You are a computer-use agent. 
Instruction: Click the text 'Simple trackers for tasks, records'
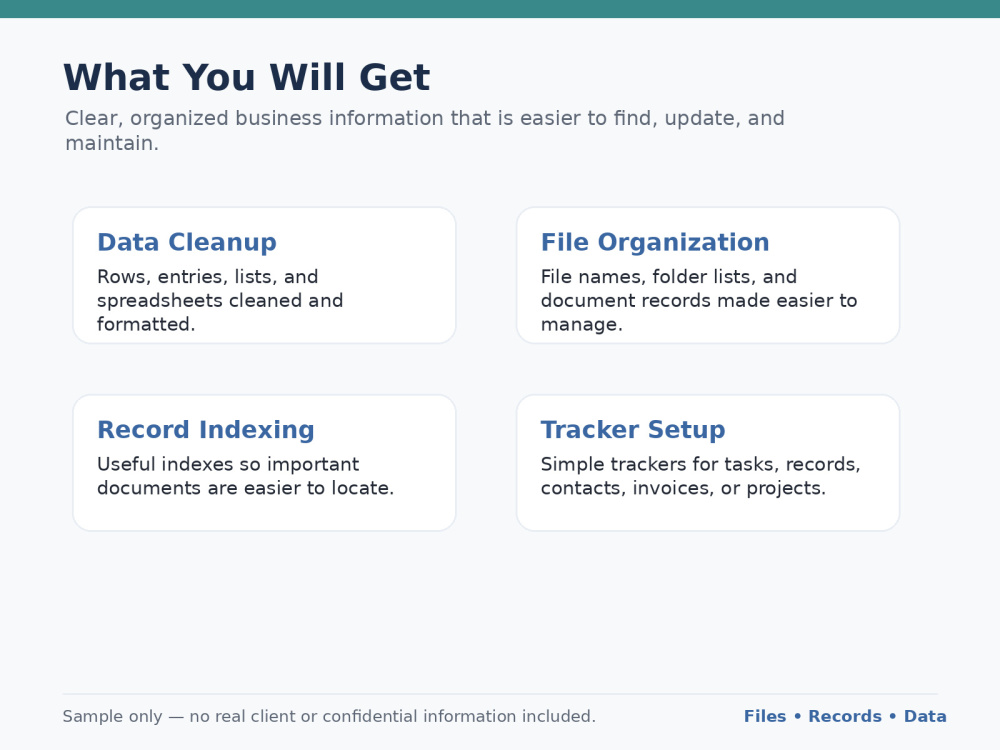[x=700, y=476]
